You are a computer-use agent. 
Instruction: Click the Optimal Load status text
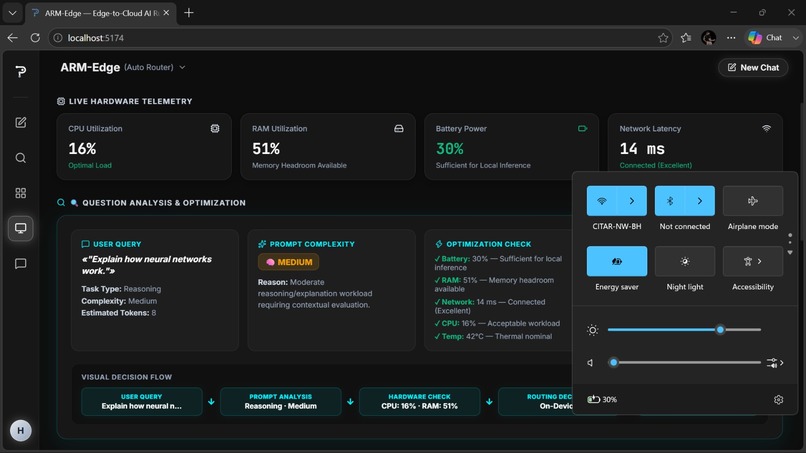click(90, 165)
